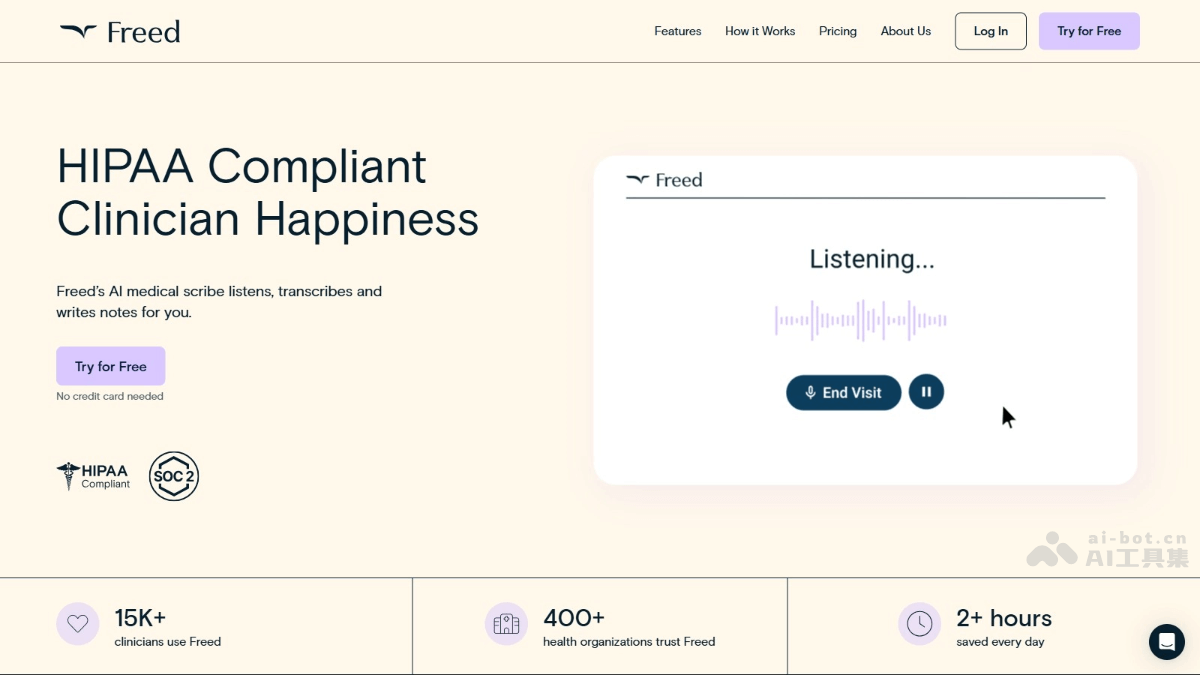Click the Freed logo inside demo card
This screenshot has width=1200, height=675.
664,180
